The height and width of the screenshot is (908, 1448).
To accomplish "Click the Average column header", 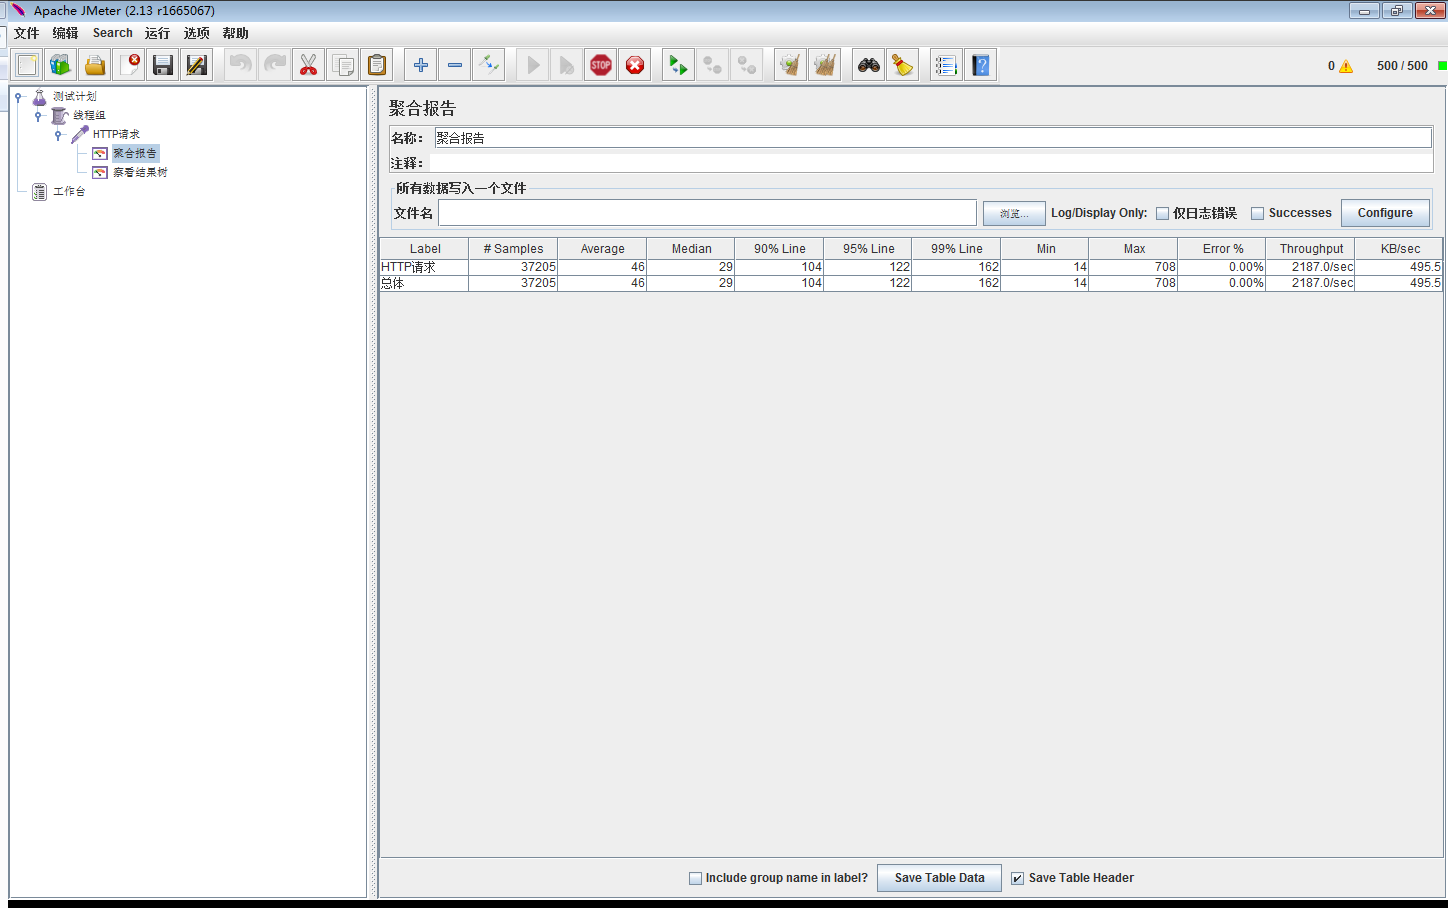I will coord(602,249).
